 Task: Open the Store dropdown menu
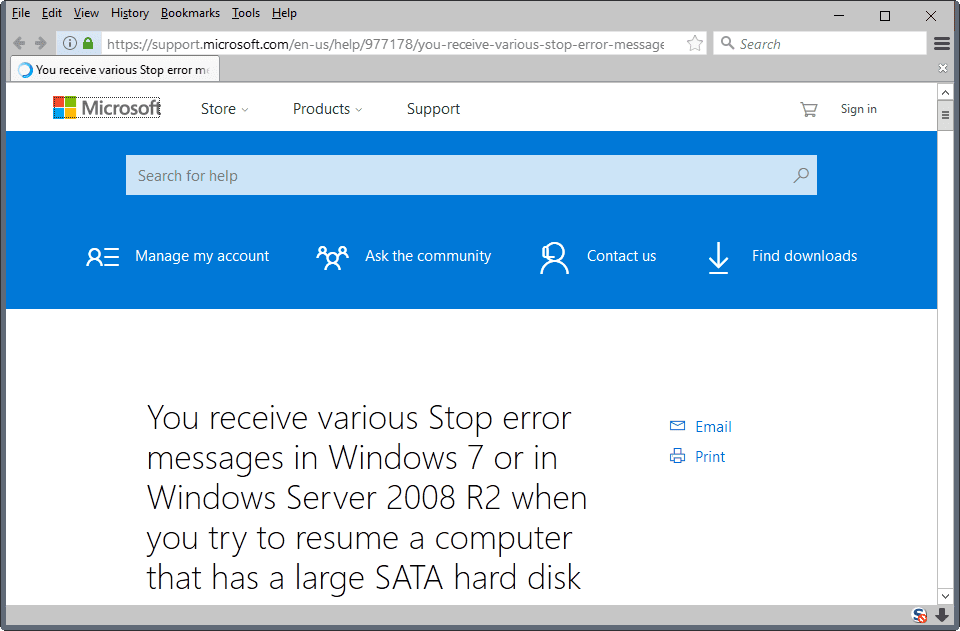(224, 108)
